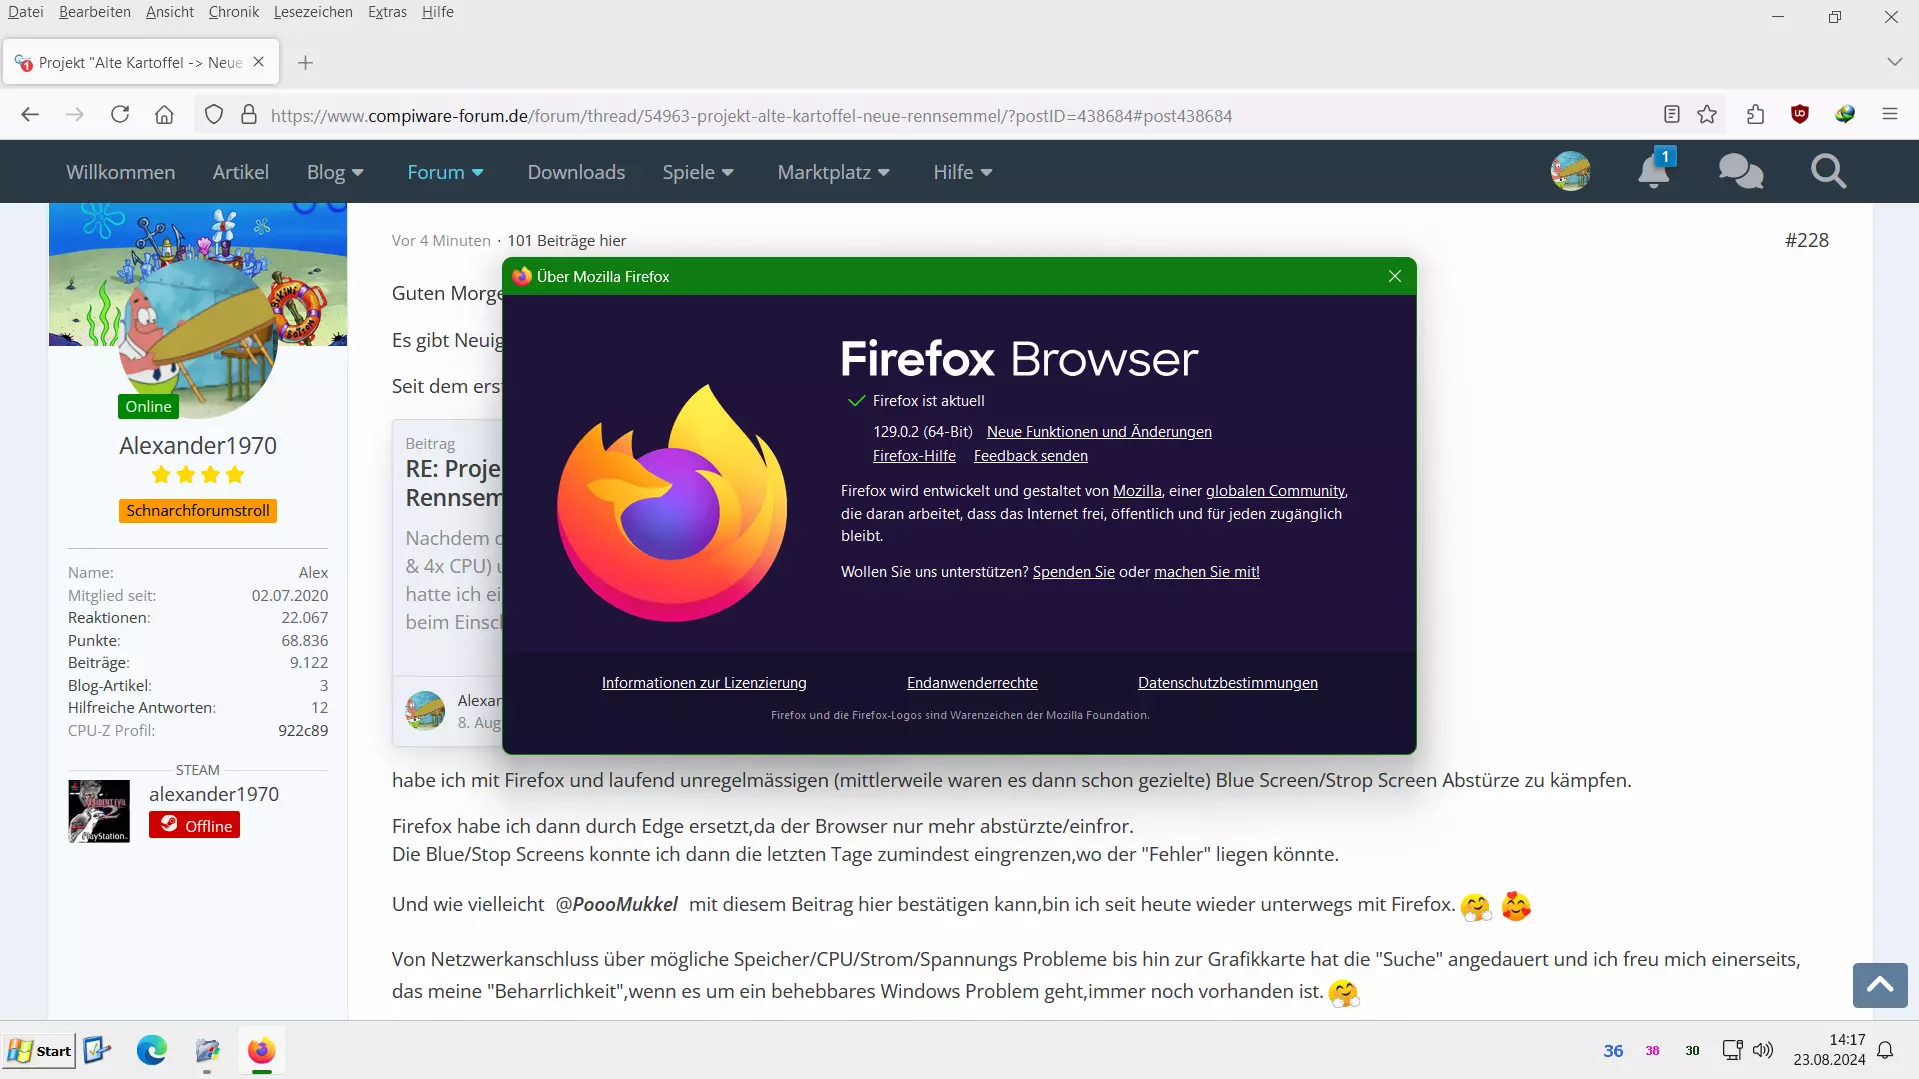
Task: Click the @PoooMukkel mention
Action: click(x=617, y=904)
